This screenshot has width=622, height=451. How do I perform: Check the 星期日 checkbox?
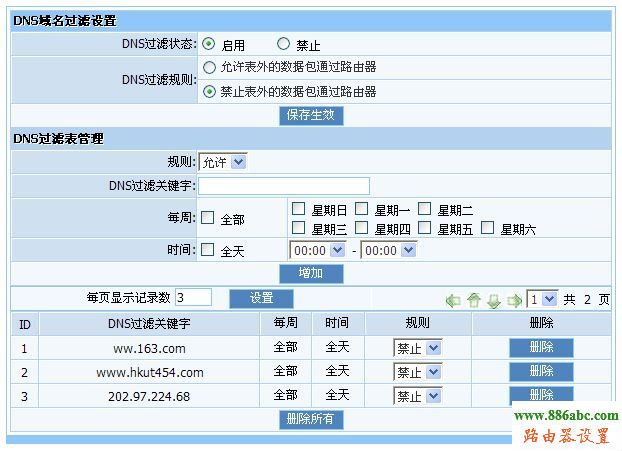pos(298,208)
